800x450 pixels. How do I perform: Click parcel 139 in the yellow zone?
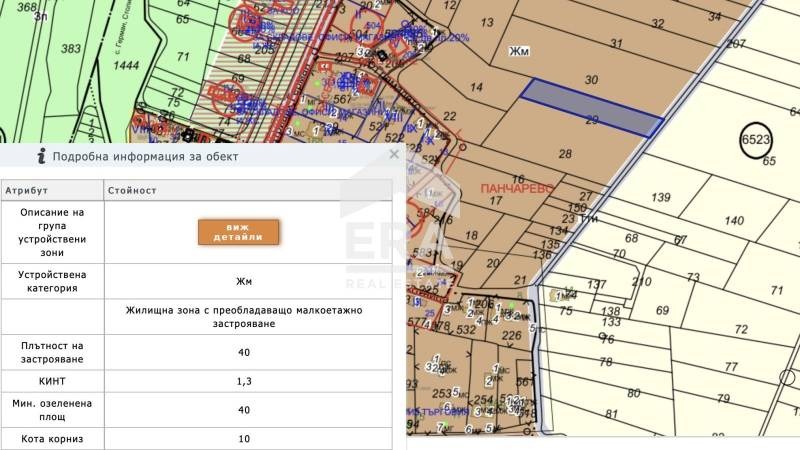pyautogui.click(x=660, y=198)
